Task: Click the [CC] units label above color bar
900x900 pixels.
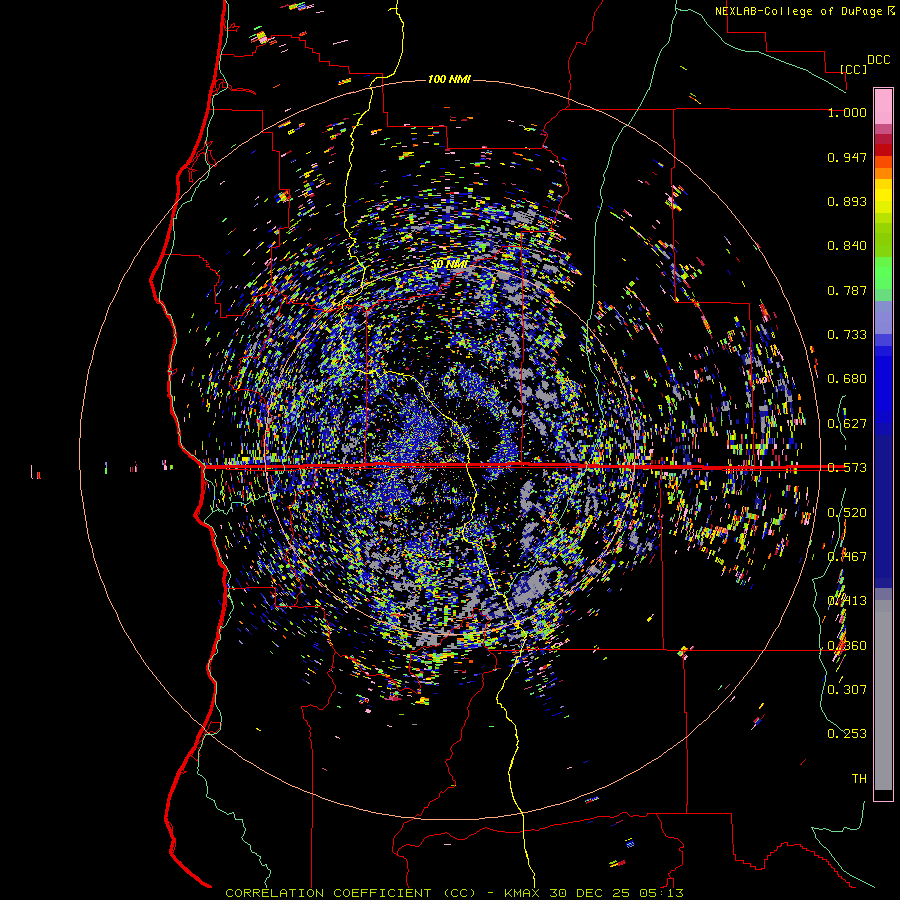Action: click(x=854, y=69)
